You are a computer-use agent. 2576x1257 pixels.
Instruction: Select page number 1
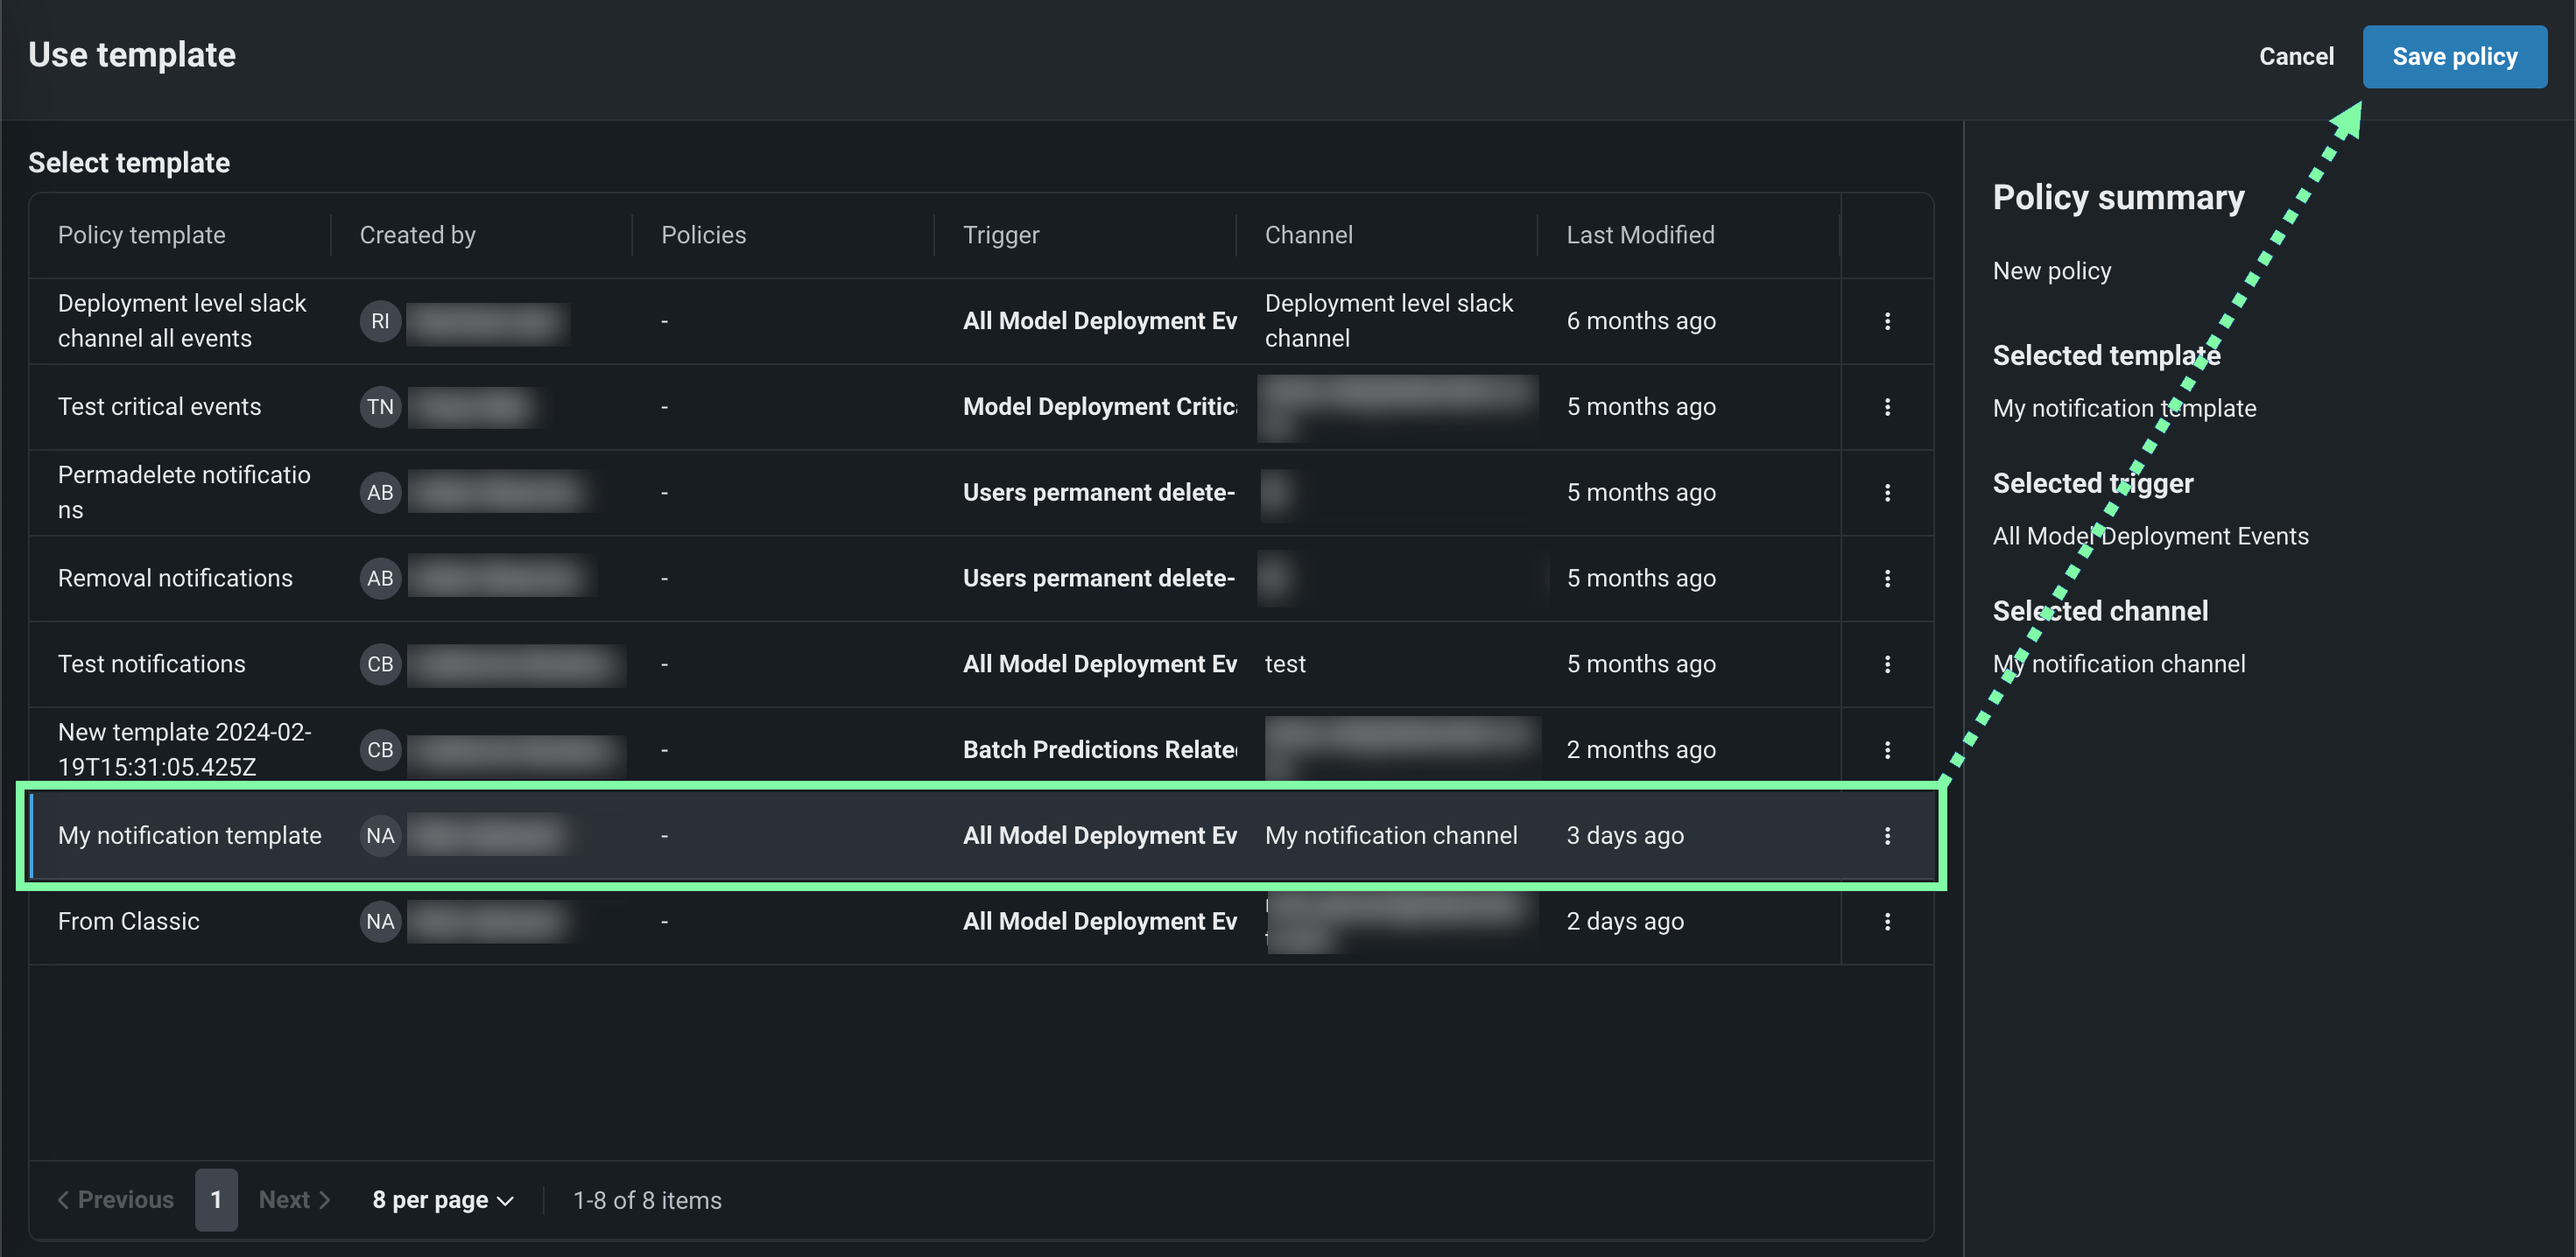216,1200
